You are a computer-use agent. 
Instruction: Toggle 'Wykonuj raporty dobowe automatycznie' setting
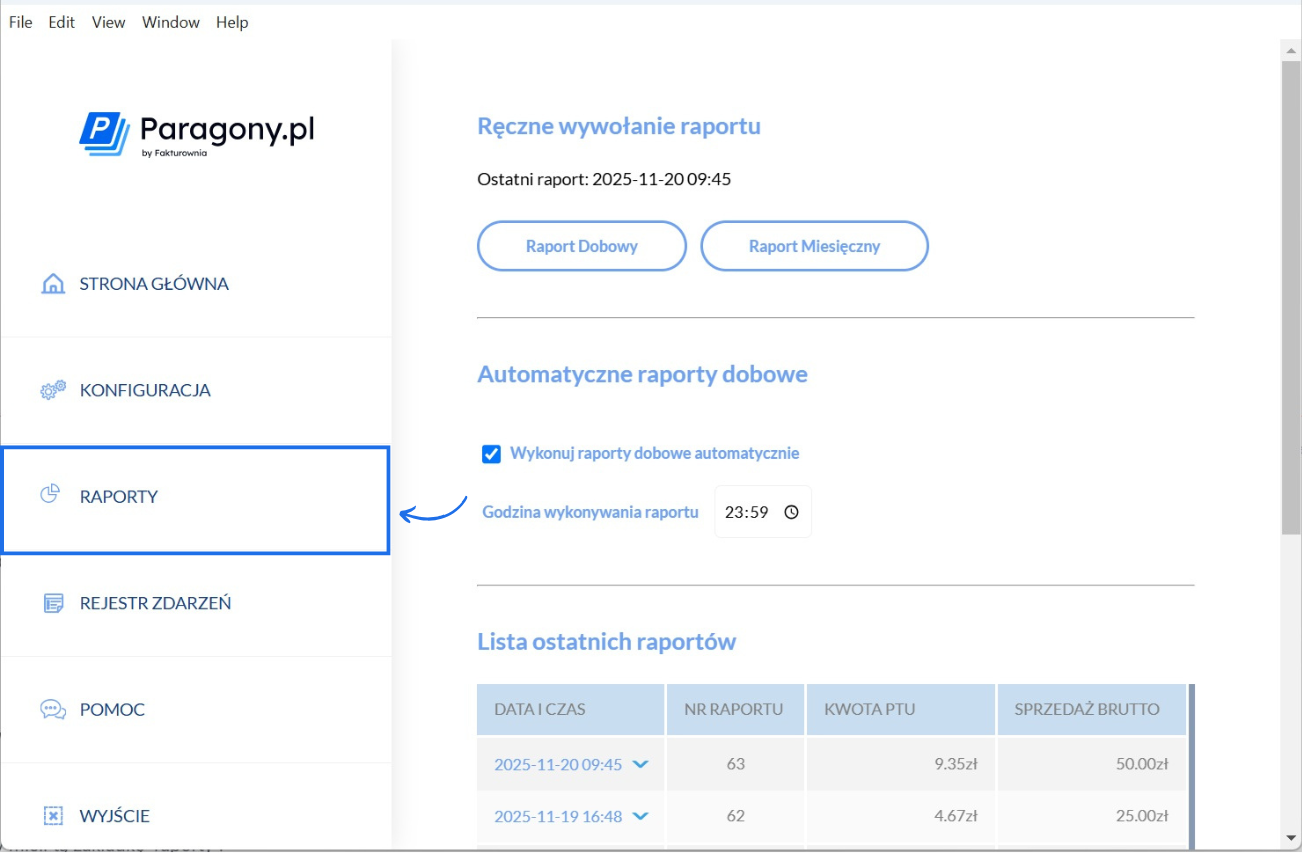coord(490,453)
